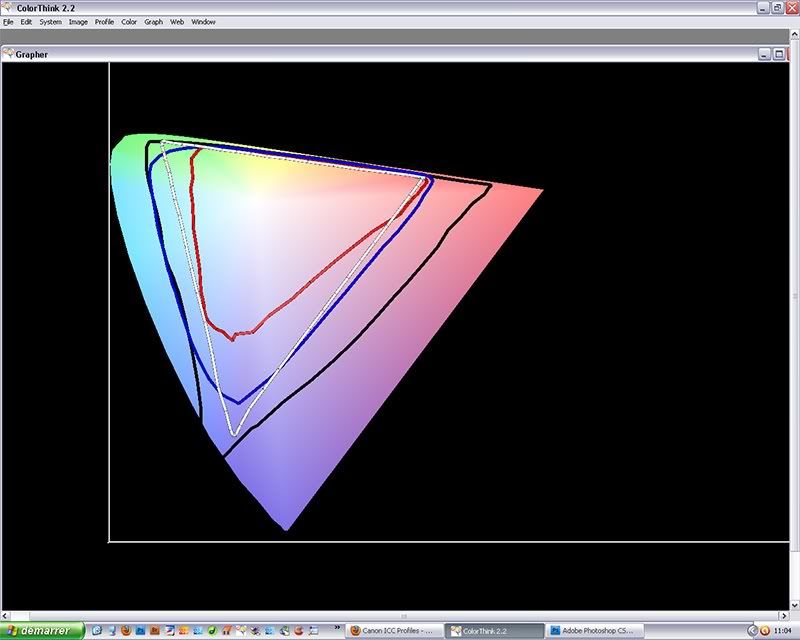Open the Image menu

(78, 22)
